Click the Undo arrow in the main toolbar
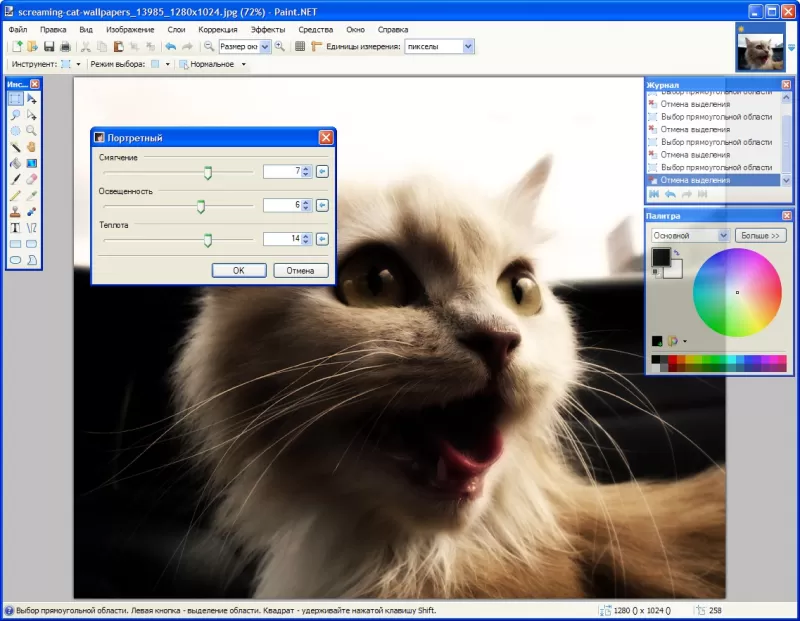The image size is (800, 621). tap(171, 46)
